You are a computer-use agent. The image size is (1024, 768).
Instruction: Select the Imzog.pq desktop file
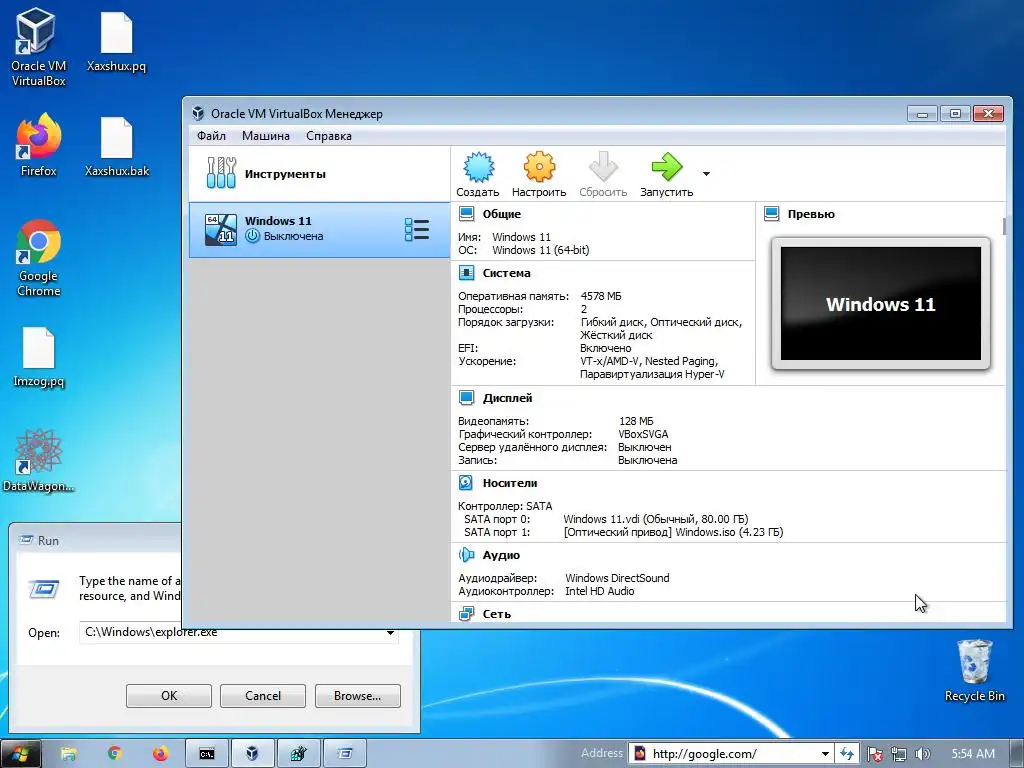pyautogui.click(x=39, y=357)
